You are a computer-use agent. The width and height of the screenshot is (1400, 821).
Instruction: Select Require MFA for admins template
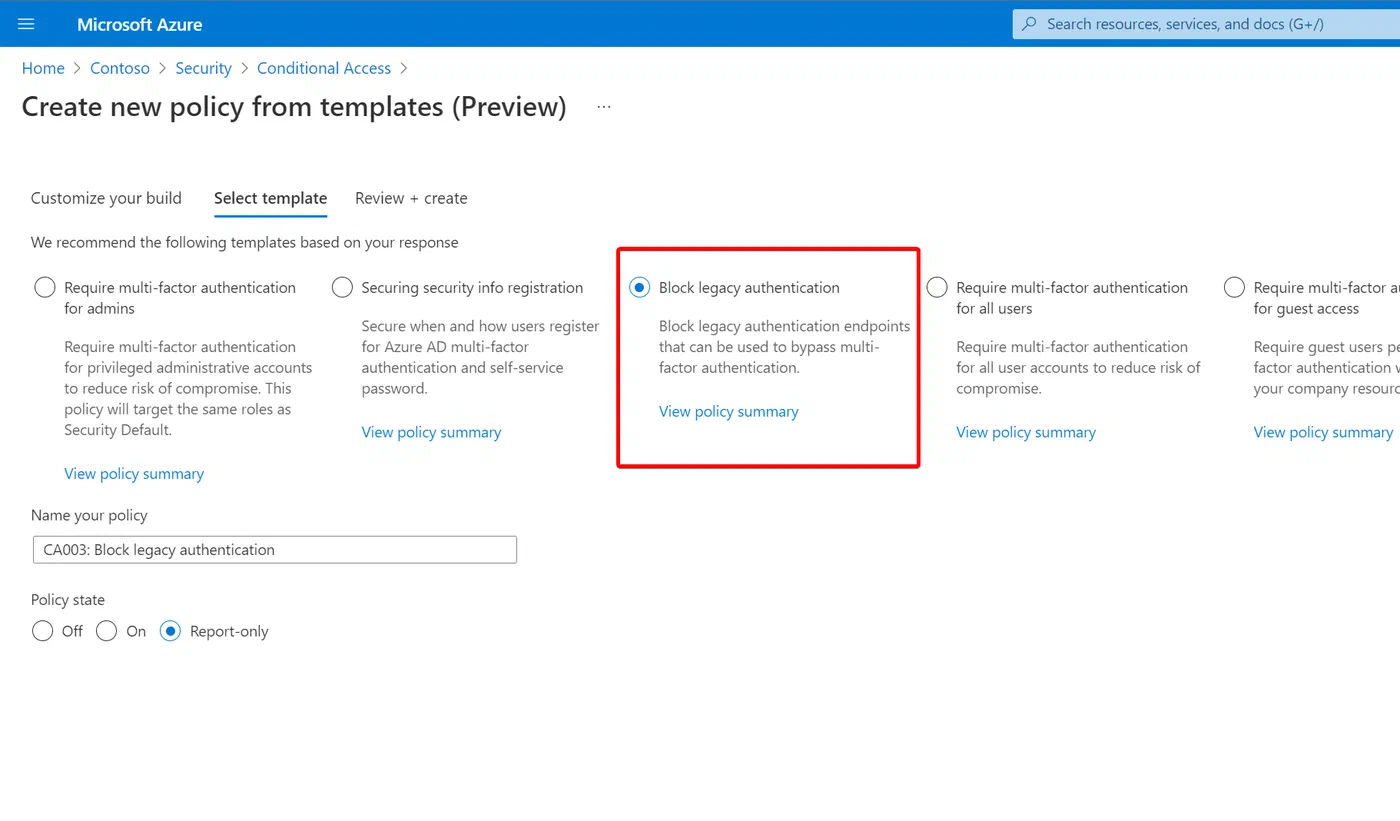click(45, 288)
